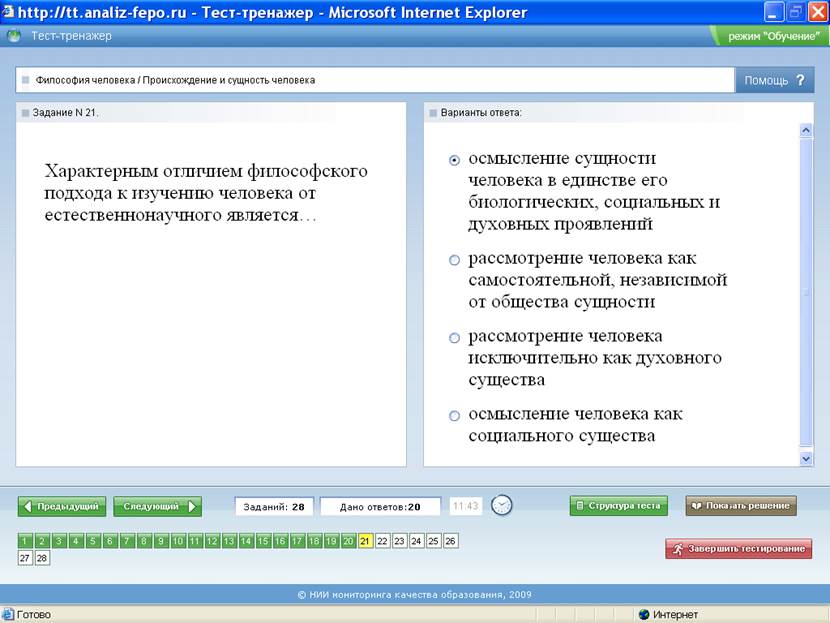The height and width of the screenshot is (623, 830).
Task: Jump to question 2
Action: (x=42, y=541)
